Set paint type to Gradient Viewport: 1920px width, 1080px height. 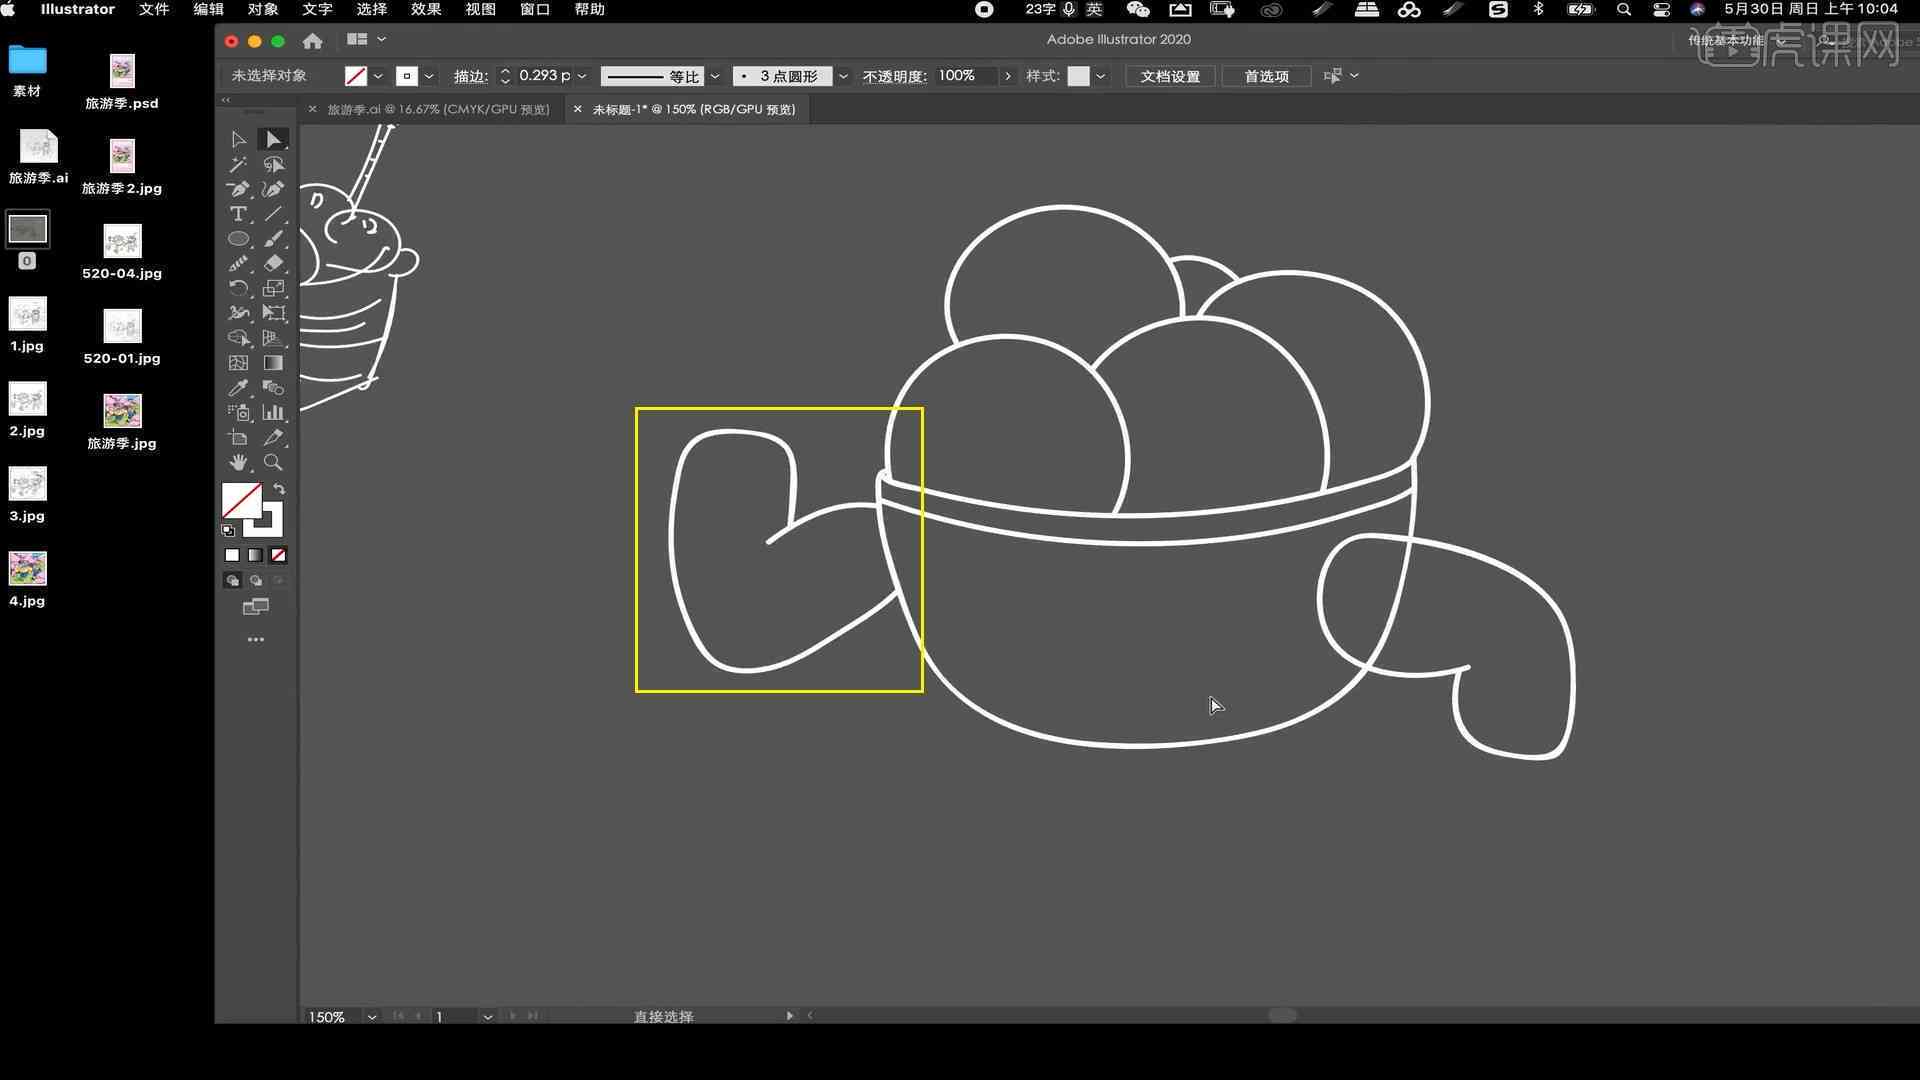[255, 555]
